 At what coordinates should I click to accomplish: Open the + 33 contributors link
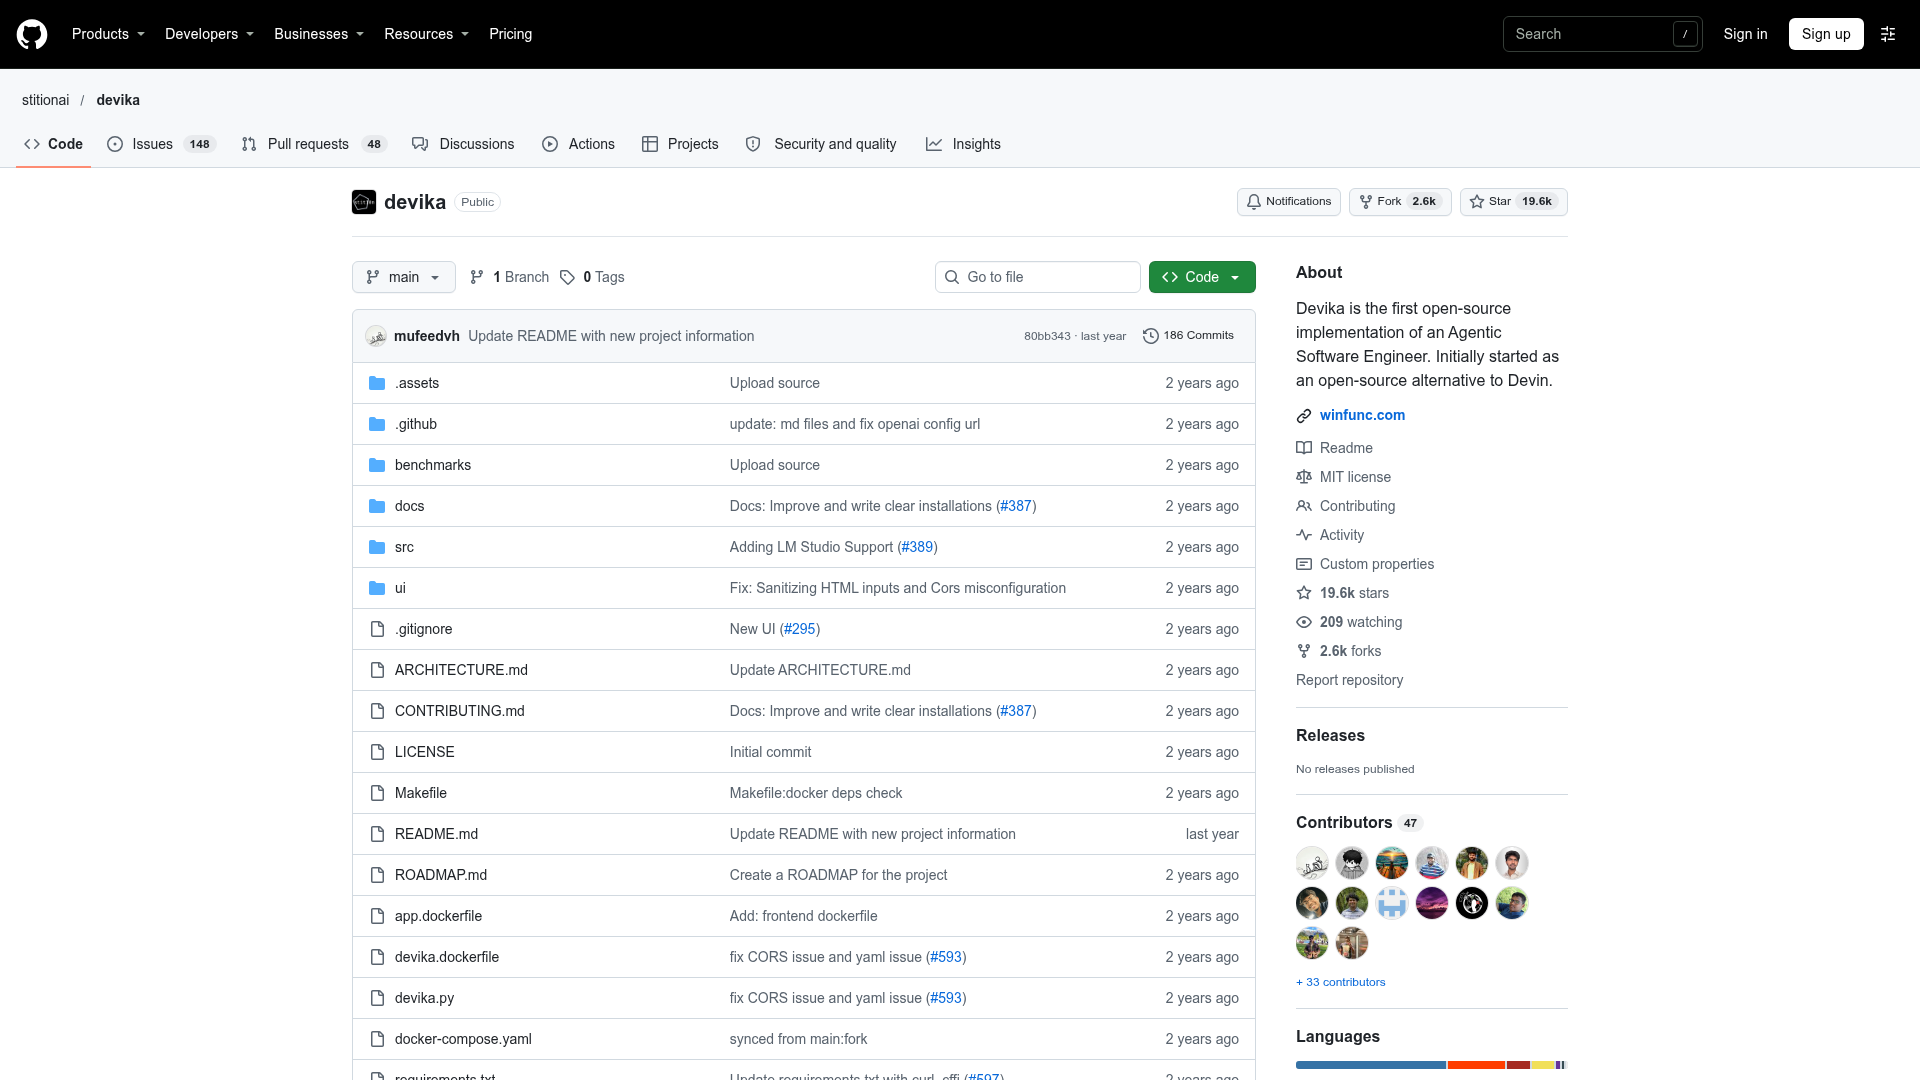tap(1341, 982)
